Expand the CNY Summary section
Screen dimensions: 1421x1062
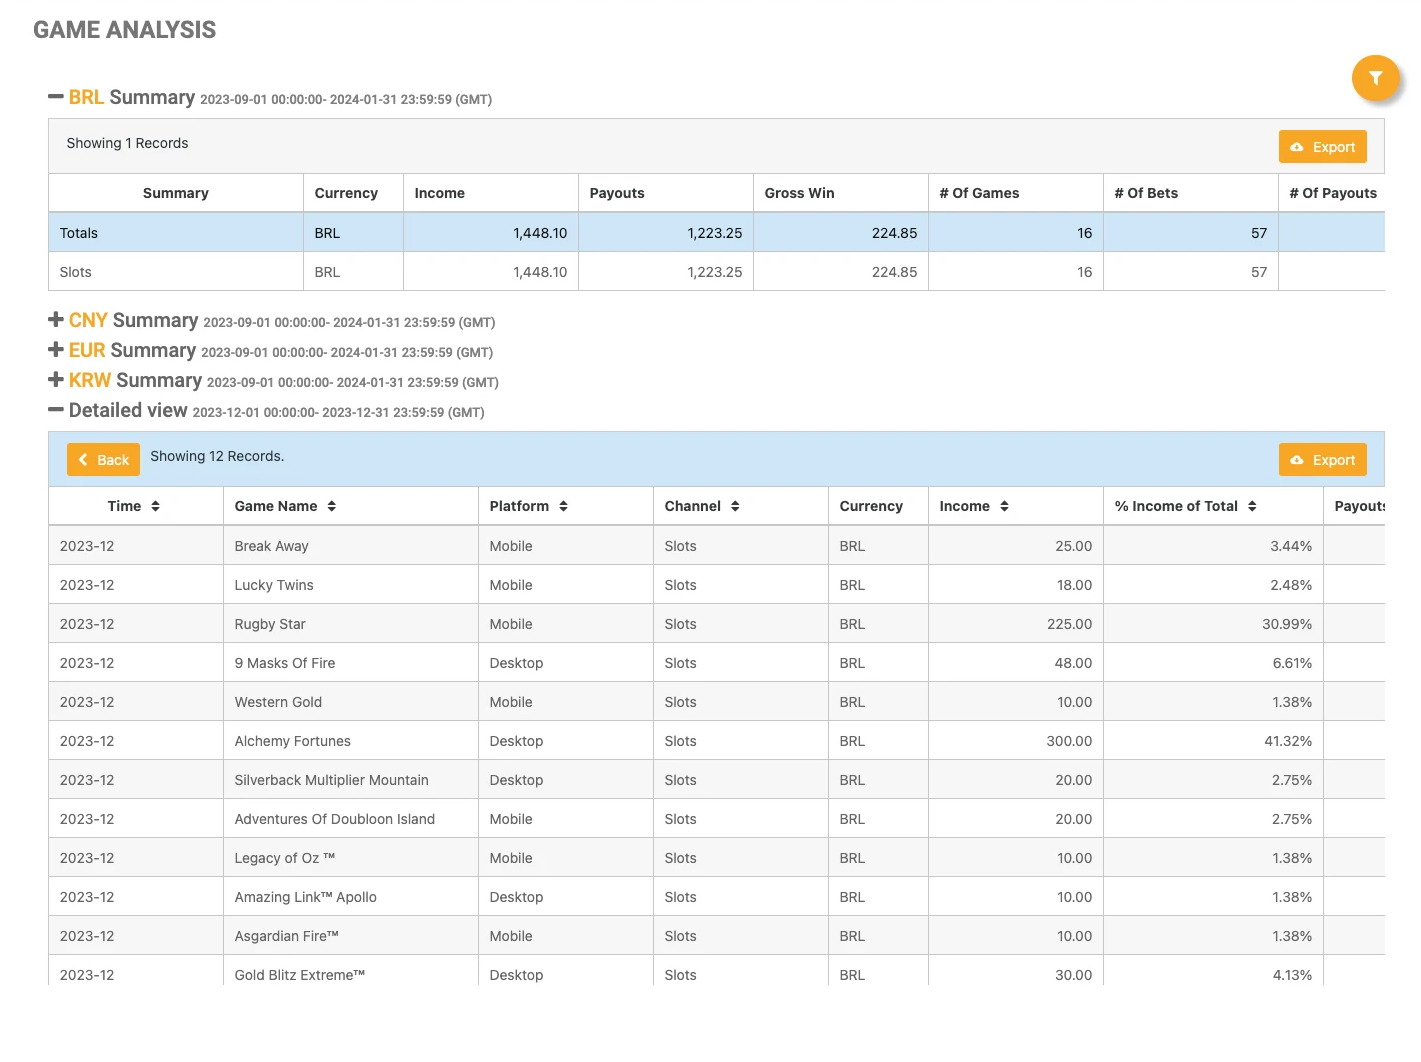pyautogui.click(x=56, y=320)
